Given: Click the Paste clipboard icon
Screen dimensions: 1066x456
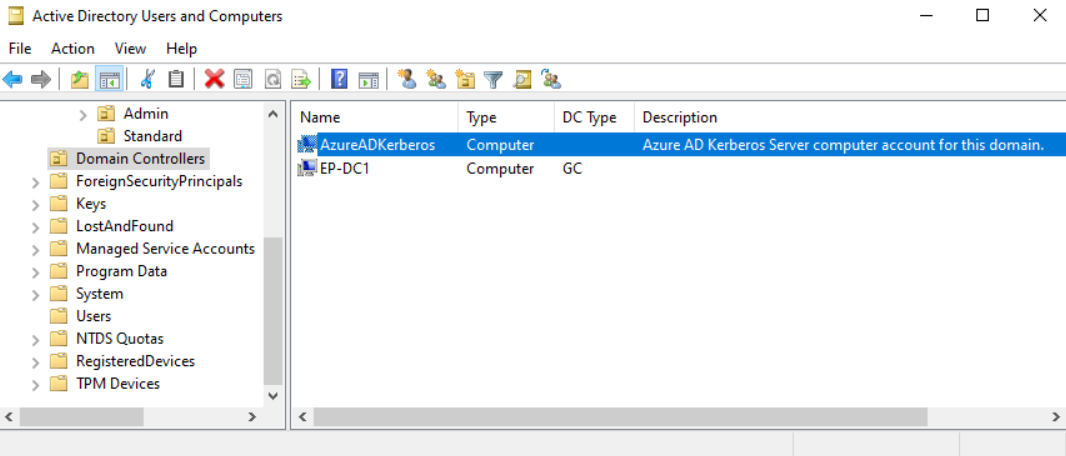Looking at the screenshot, I should coord(176,80).
